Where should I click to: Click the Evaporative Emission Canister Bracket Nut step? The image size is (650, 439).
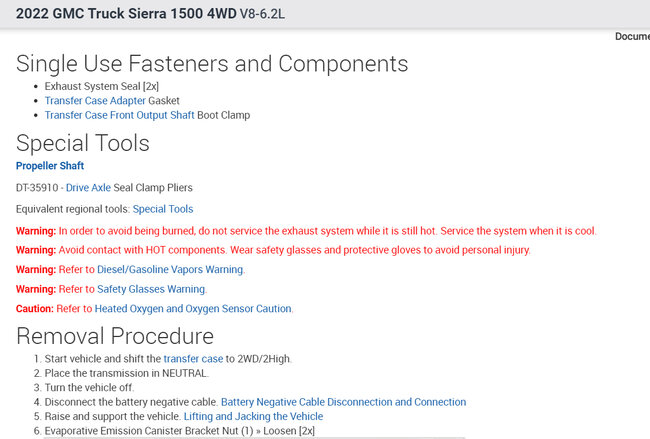point(168,430)
